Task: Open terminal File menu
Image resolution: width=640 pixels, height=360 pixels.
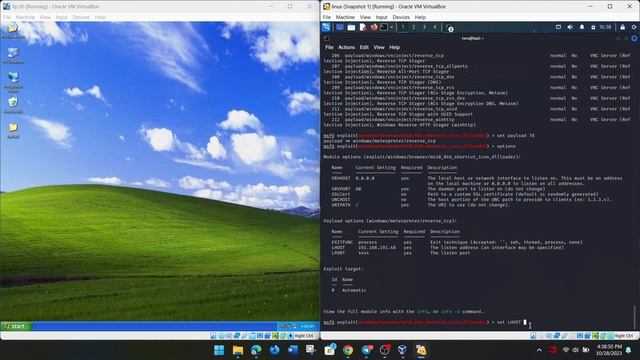Action: coord(329,47)
